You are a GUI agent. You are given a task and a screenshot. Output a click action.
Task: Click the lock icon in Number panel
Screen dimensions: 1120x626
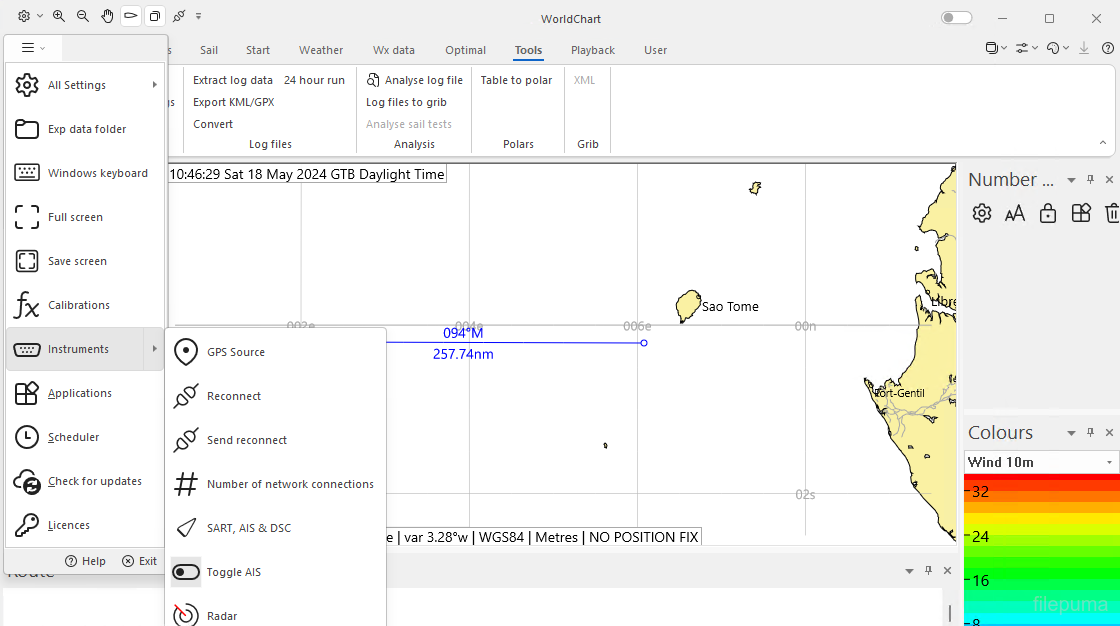(x=1048, y=213)
